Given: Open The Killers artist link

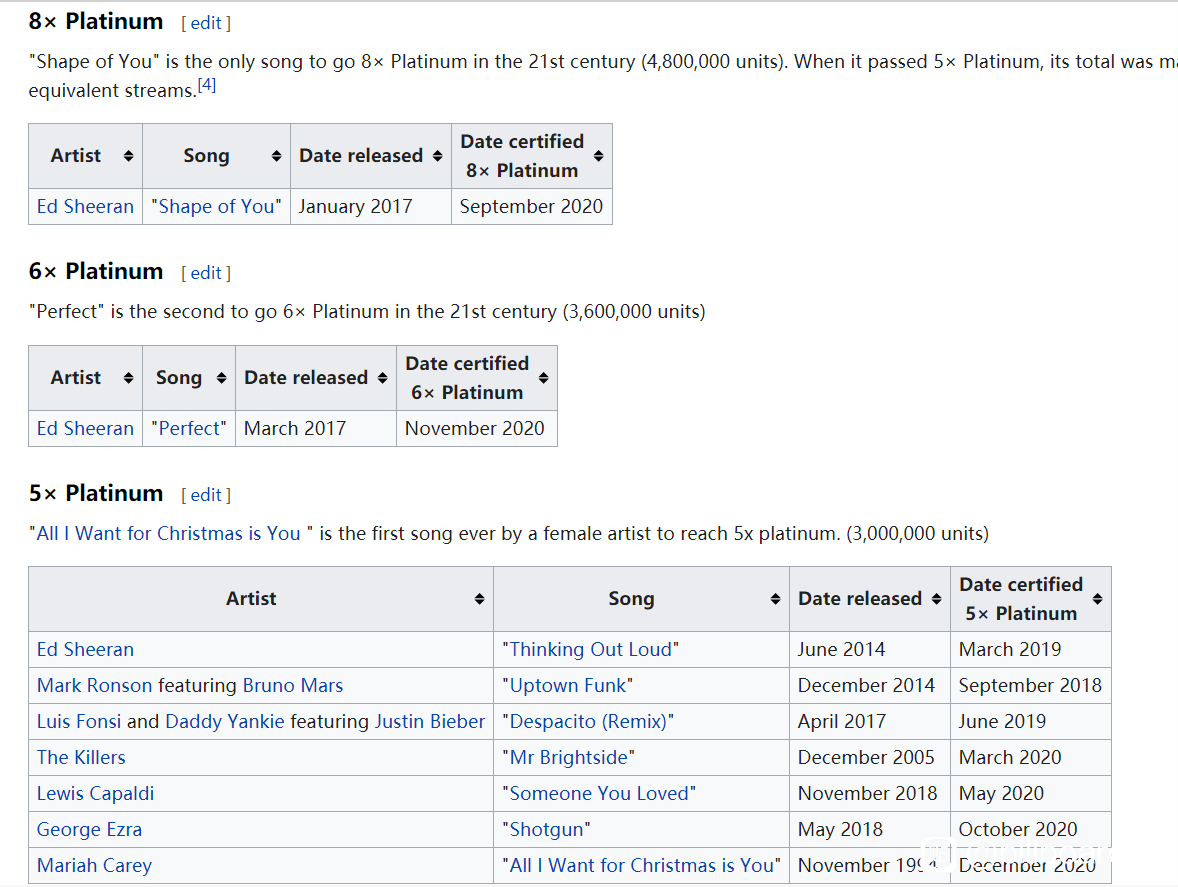Looking at the screenshot, I should pos(81,758).
